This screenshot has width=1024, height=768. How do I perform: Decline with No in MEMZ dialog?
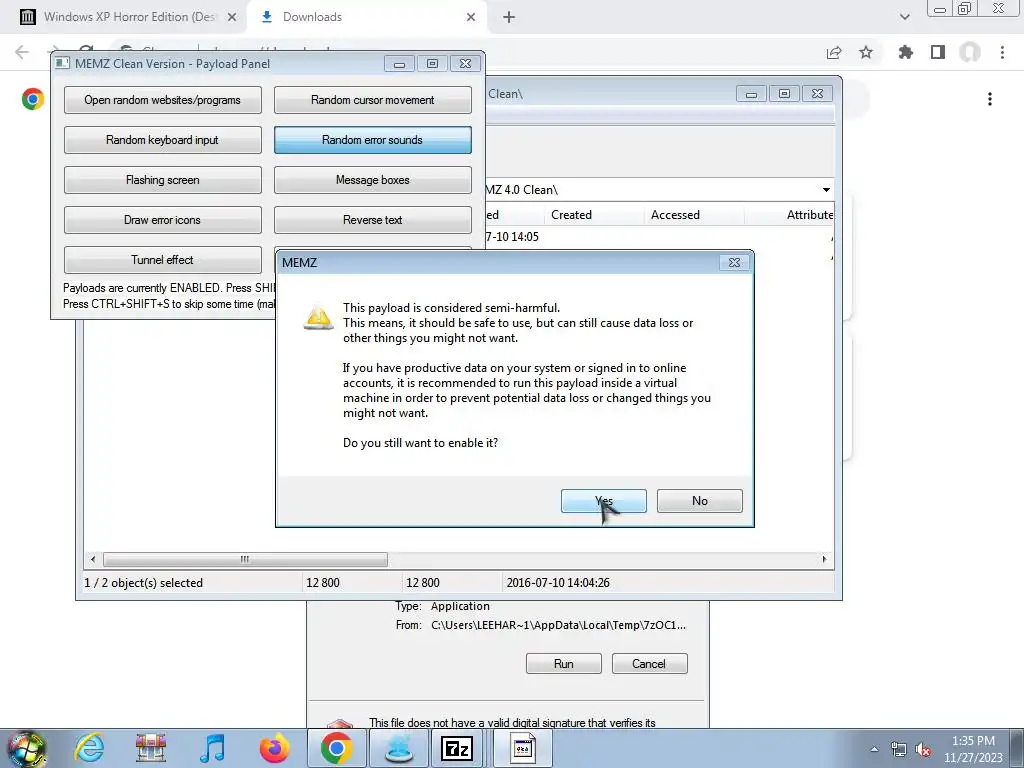(x=699, y=501)
